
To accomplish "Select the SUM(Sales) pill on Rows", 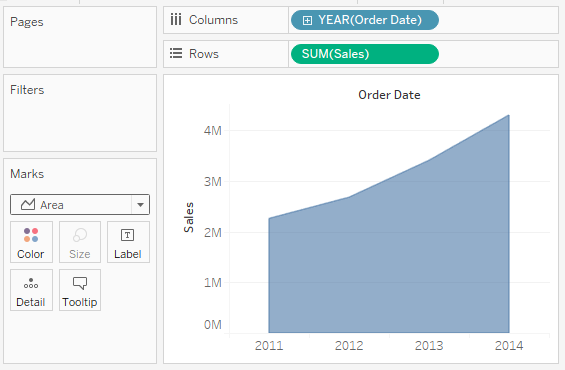I will [x=365, y=54].
